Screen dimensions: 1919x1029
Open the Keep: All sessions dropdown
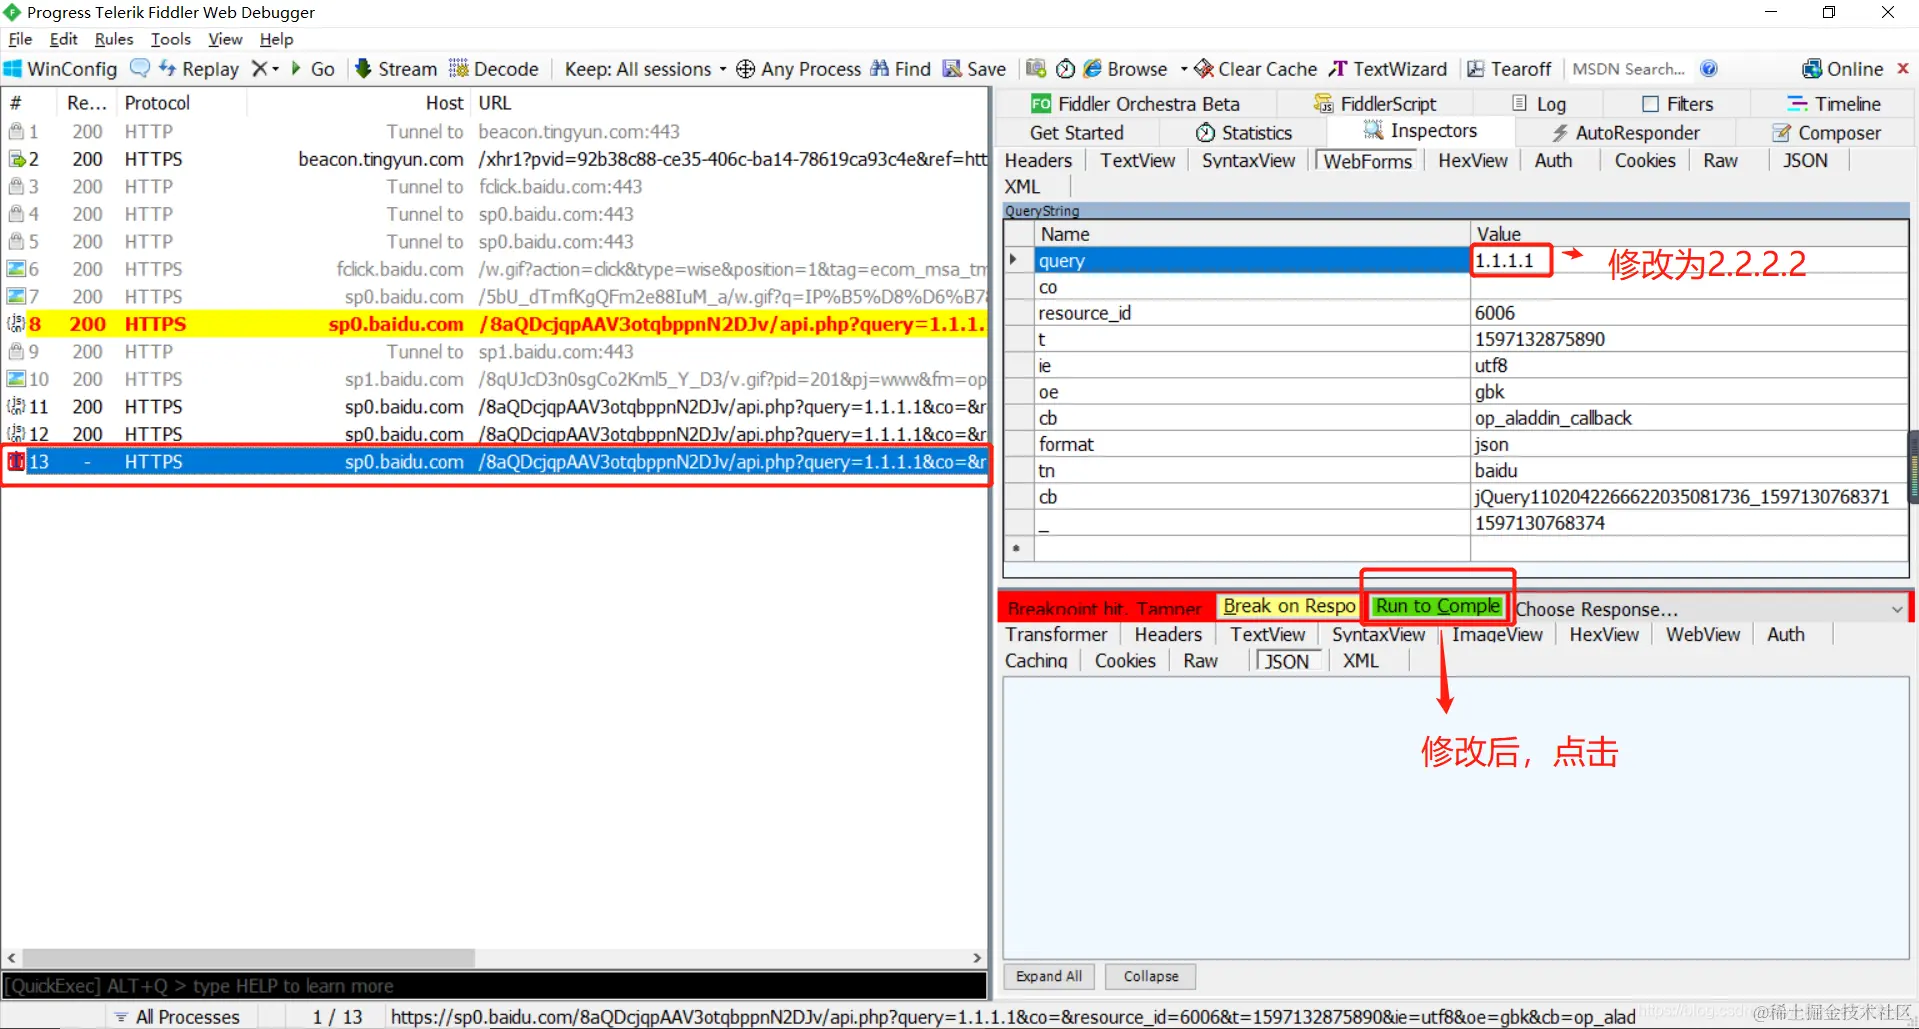(645, 69)
